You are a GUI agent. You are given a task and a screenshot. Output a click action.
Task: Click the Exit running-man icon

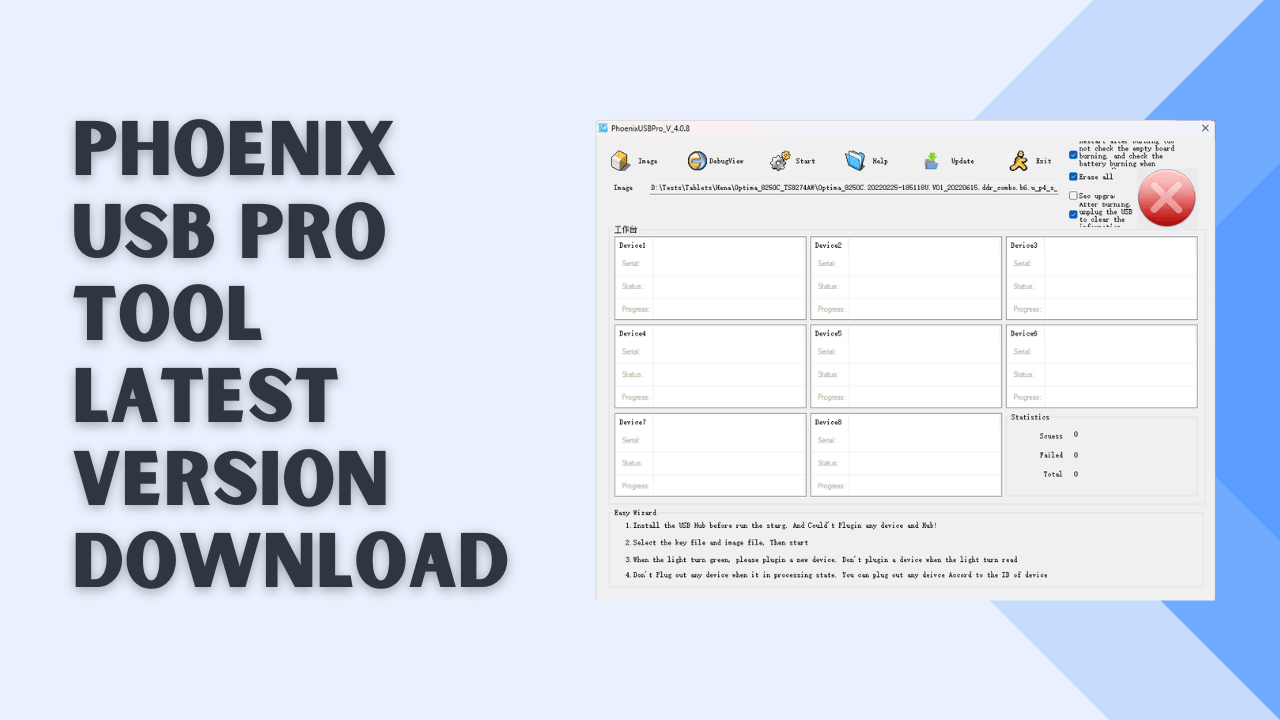pos(1018,161)
